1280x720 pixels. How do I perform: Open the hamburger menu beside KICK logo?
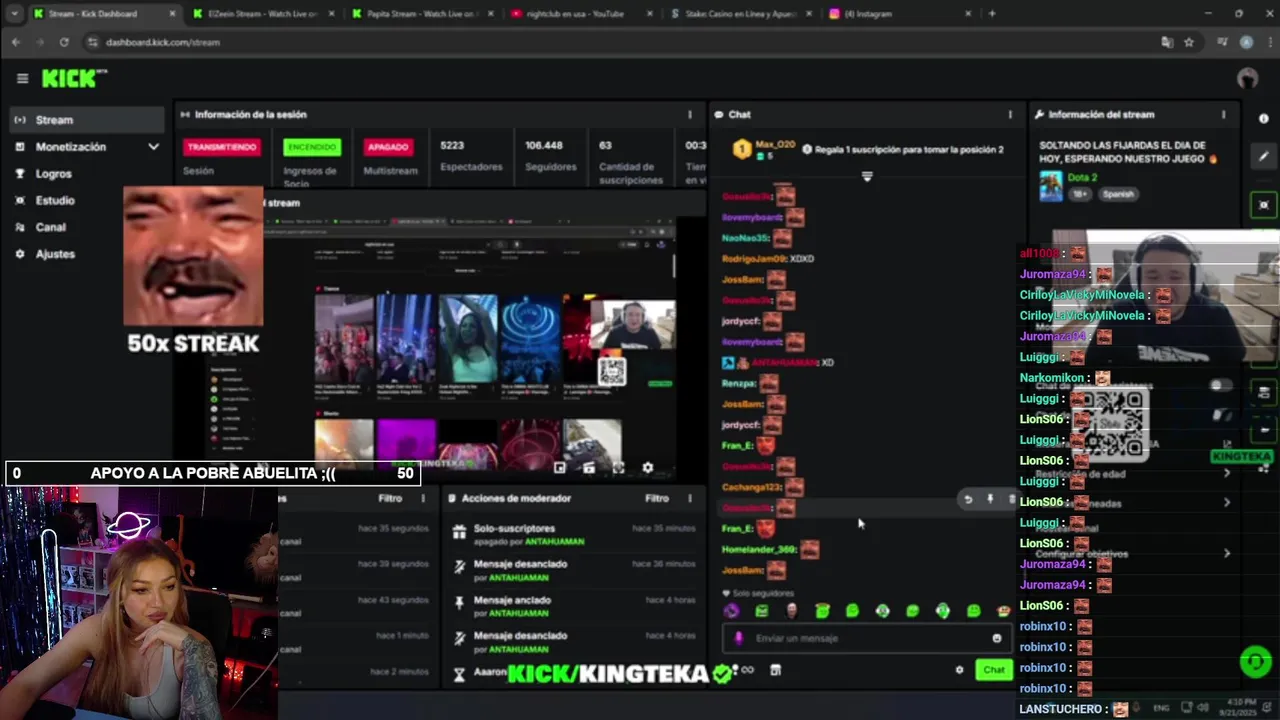[22, 78]
